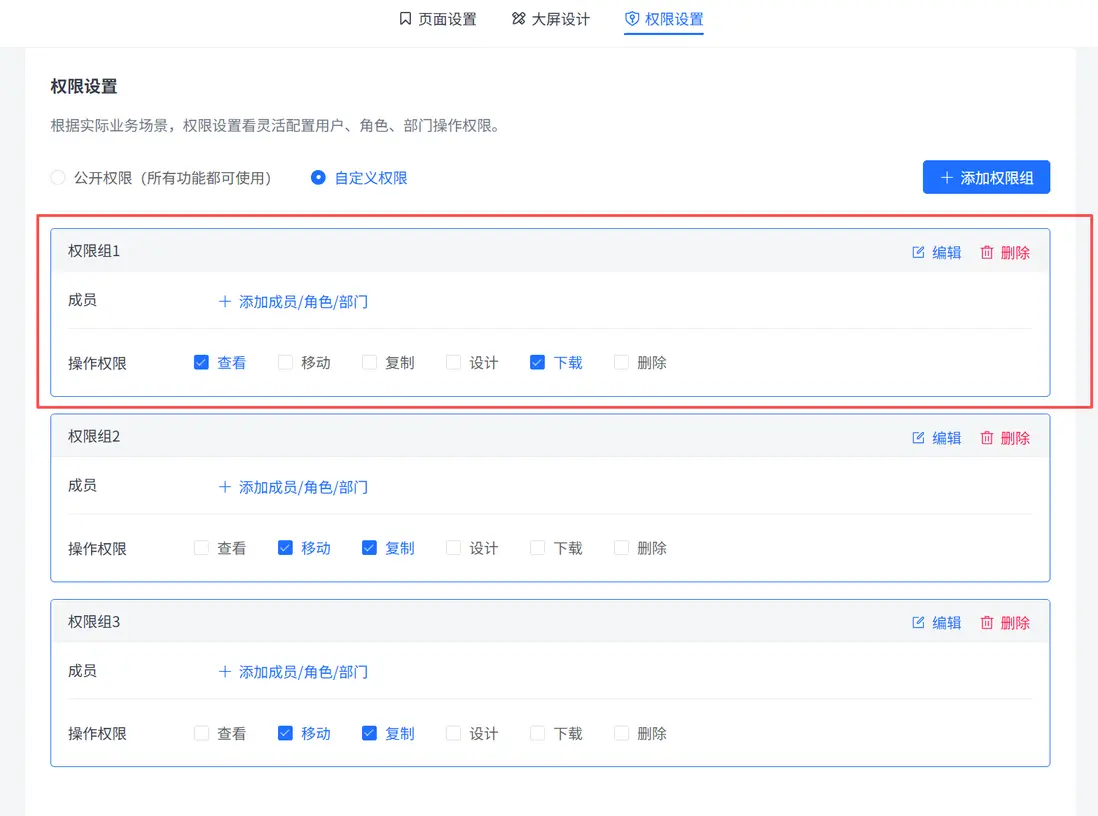Click the edit pencil icon for 权限组3
The height and width of the screenshot is (816, 1098).
tap(918, 623)
